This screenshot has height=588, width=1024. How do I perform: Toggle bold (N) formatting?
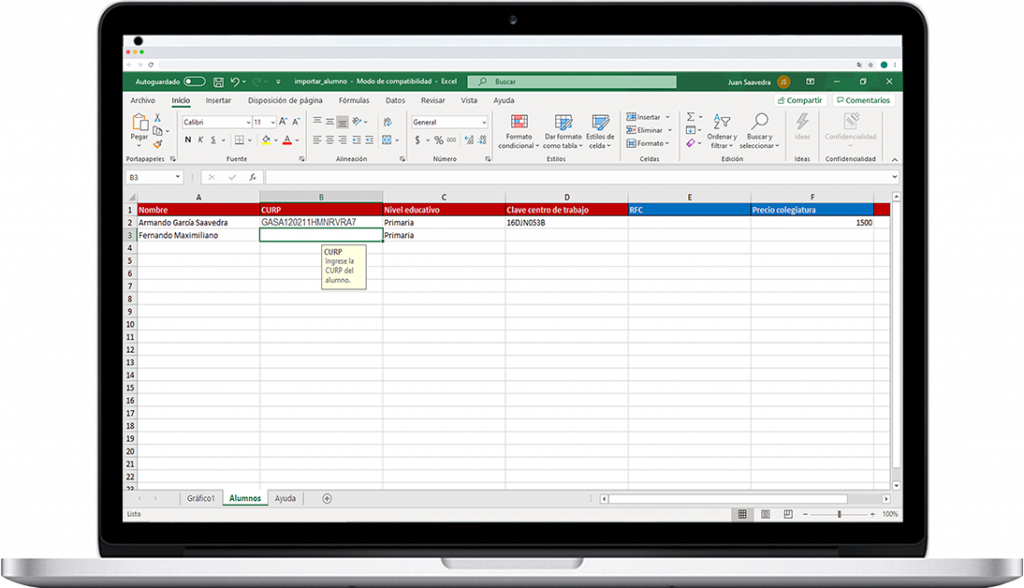[187, 140]
